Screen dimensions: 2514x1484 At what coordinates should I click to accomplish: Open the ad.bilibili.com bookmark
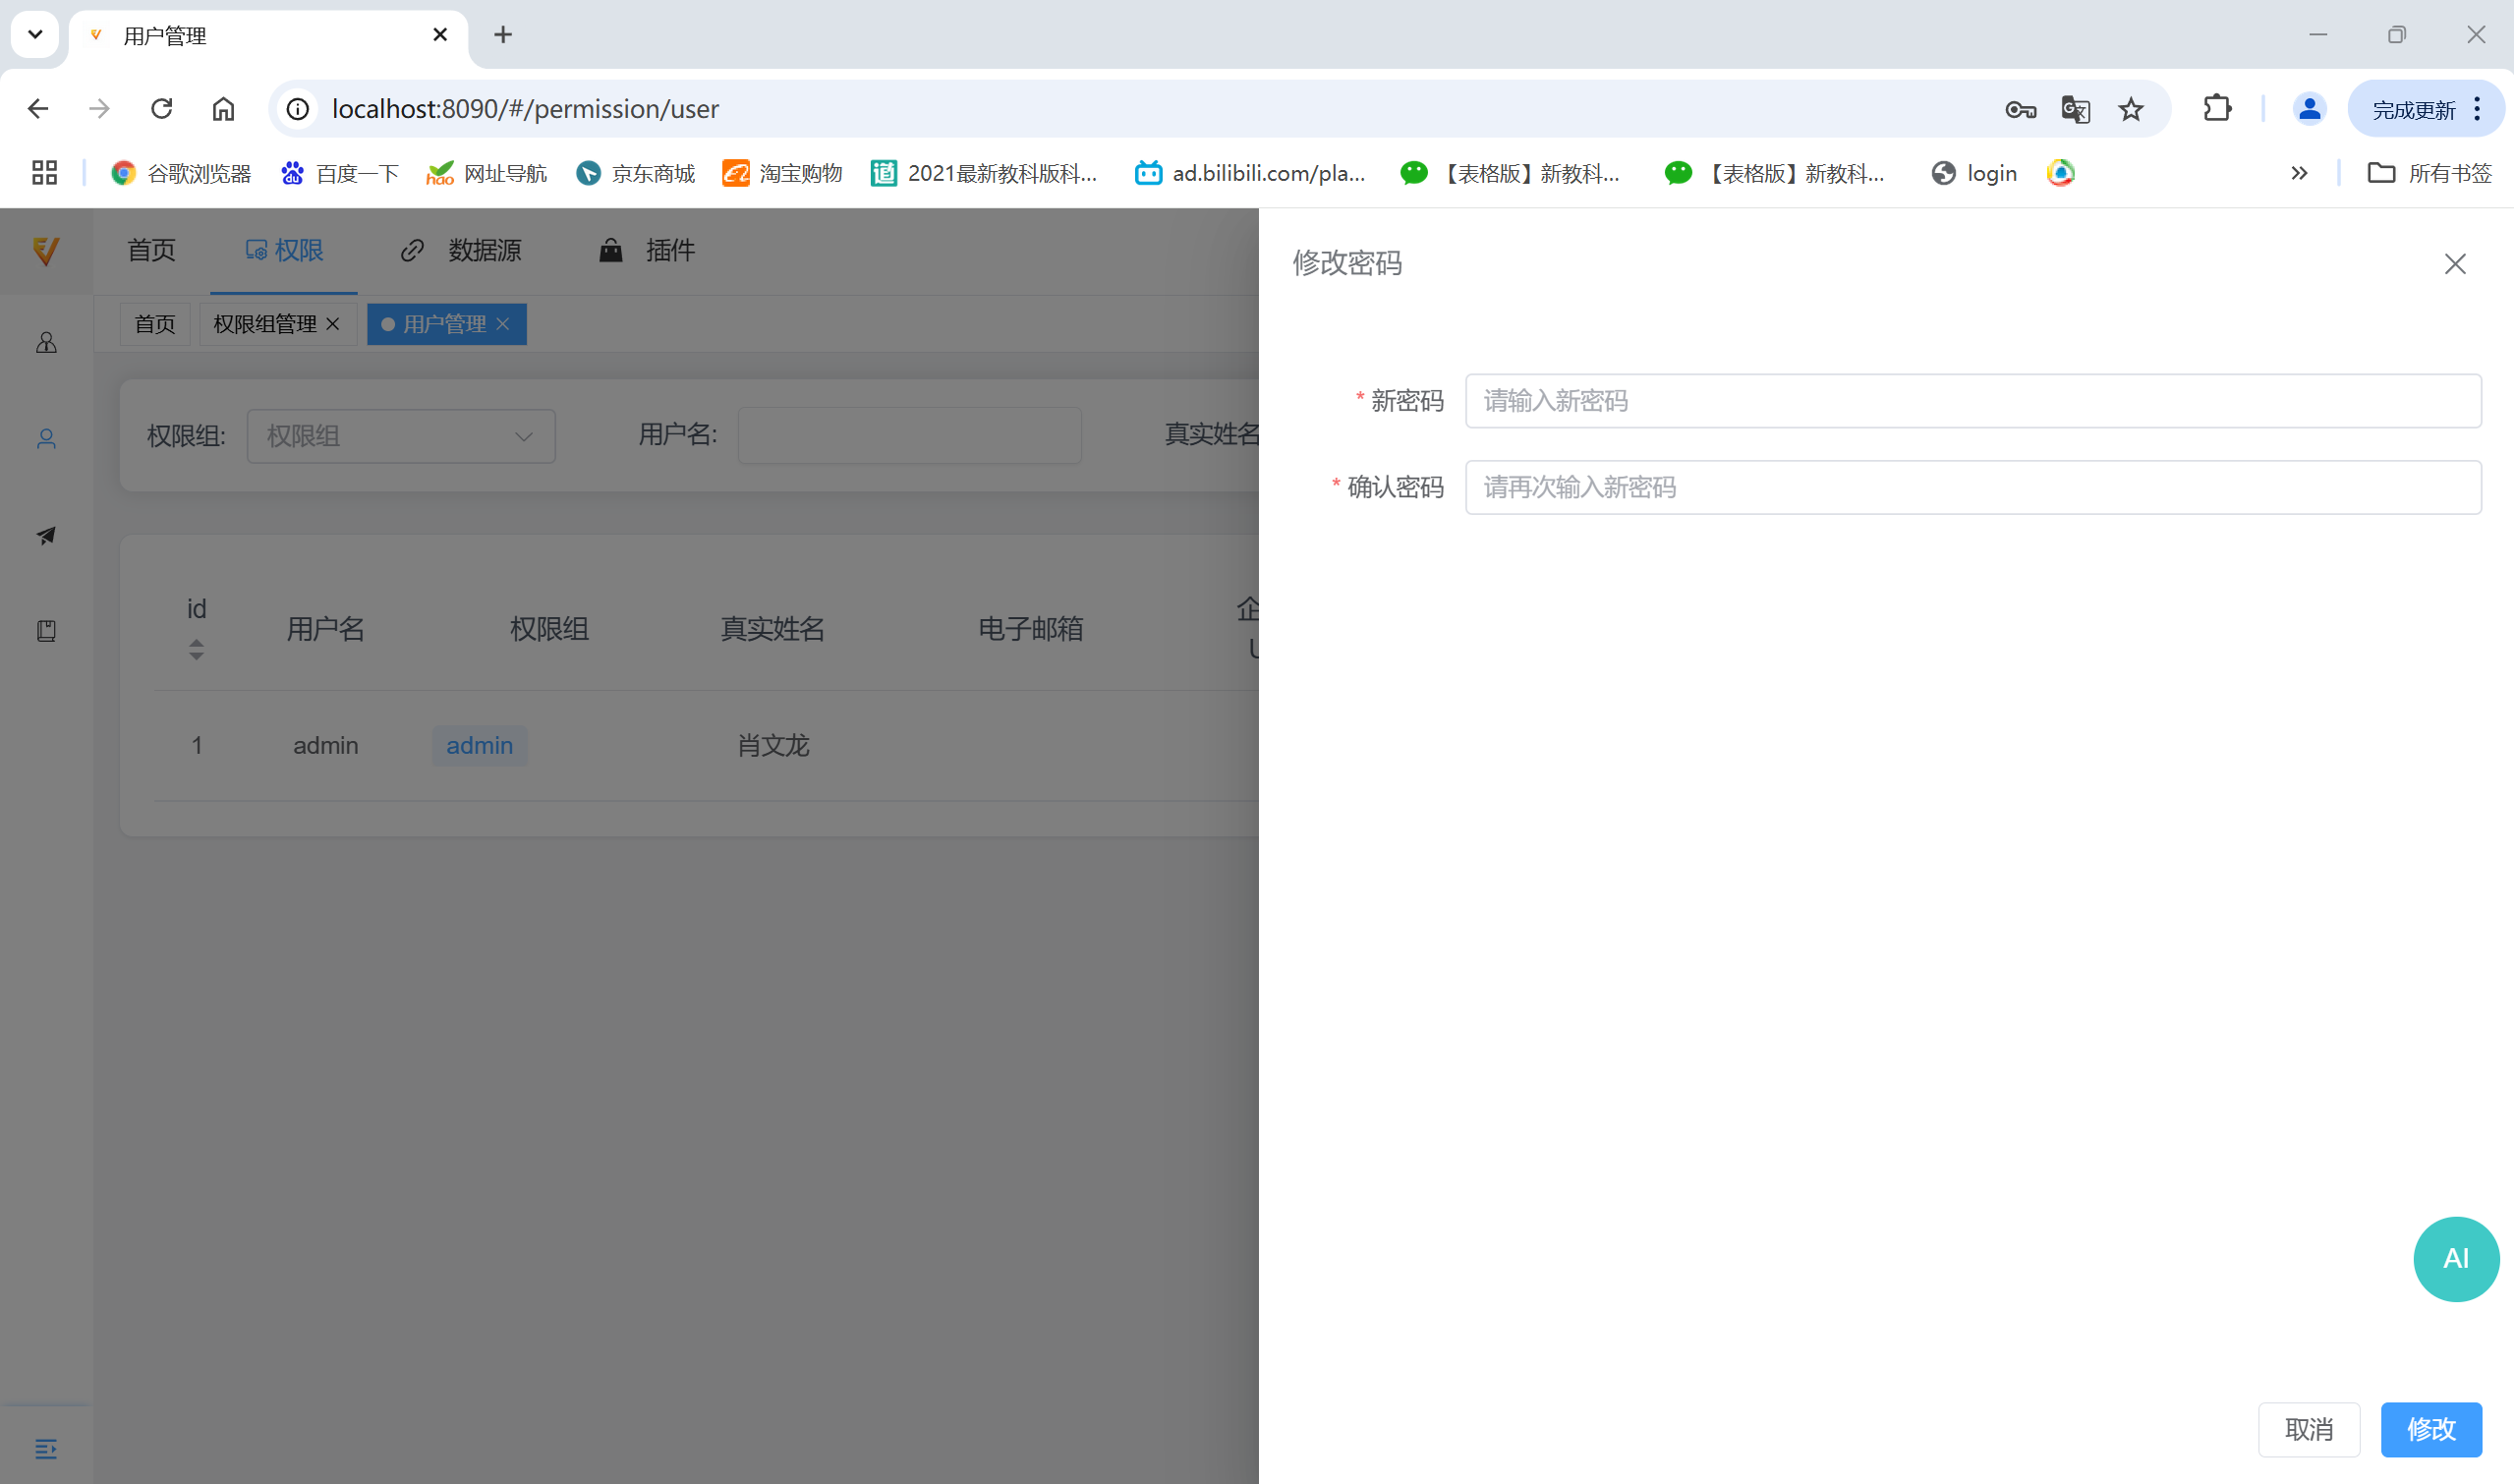(1250, 173)
